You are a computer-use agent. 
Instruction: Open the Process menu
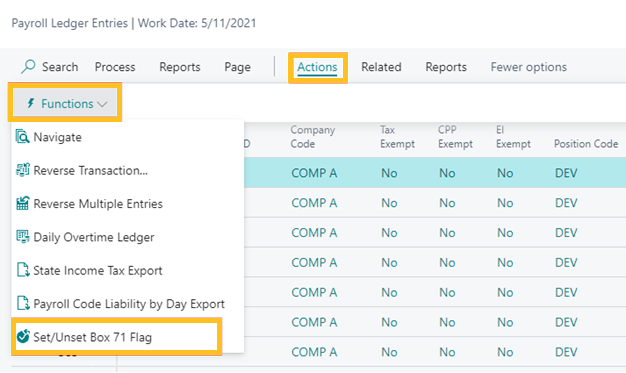pyautogui.click(x=115, y=67)
